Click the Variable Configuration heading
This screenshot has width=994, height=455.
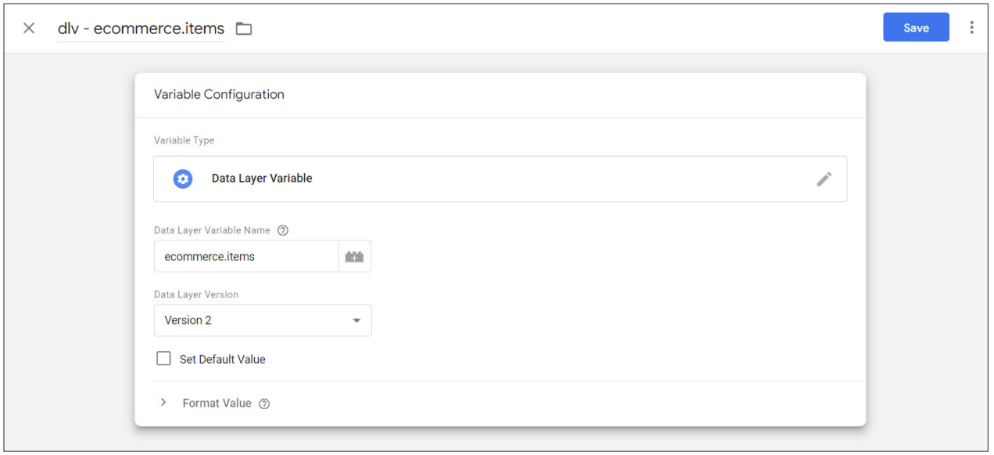219,94
